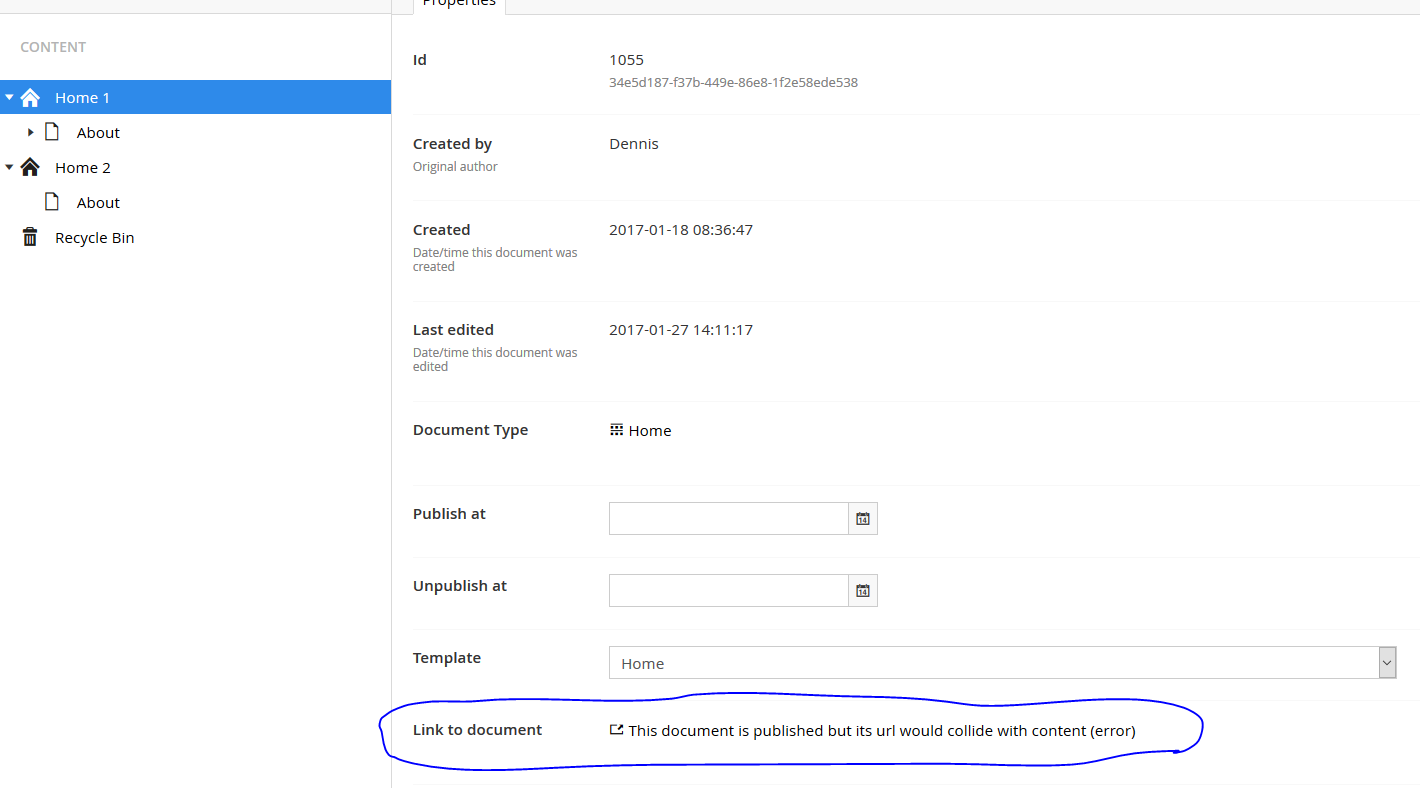Click the external link icon in Link to document
1420x788 pixels.
[616, 730]
